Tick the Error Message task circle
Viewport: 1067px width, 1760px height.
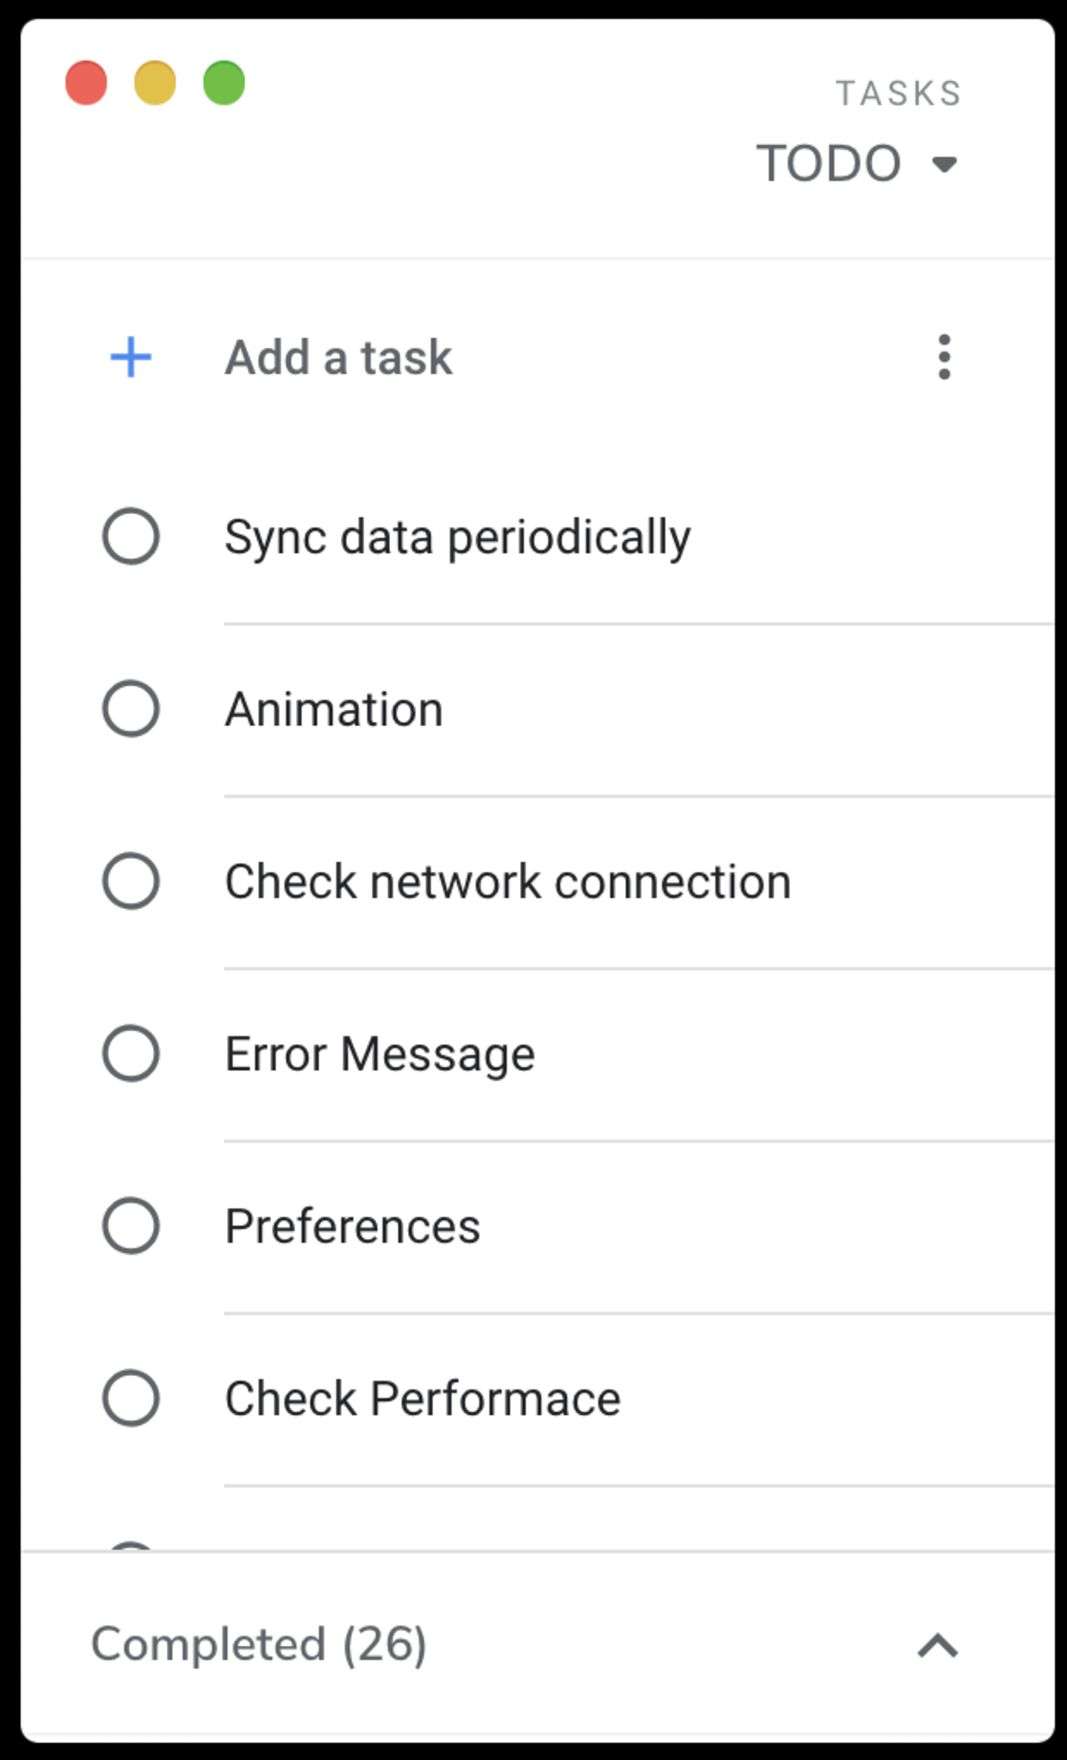click(x=131, y=1054)
